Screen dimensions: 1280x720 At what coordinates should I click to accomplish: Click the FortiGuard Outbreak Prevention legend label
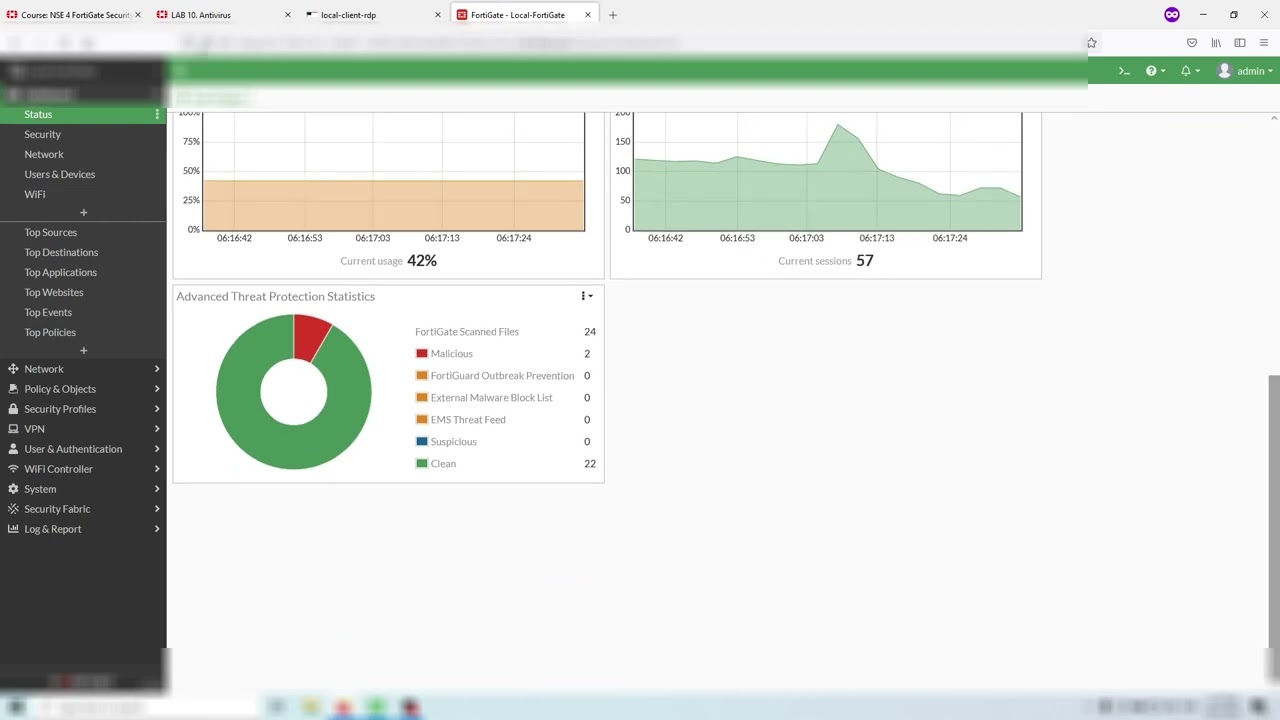502,376
